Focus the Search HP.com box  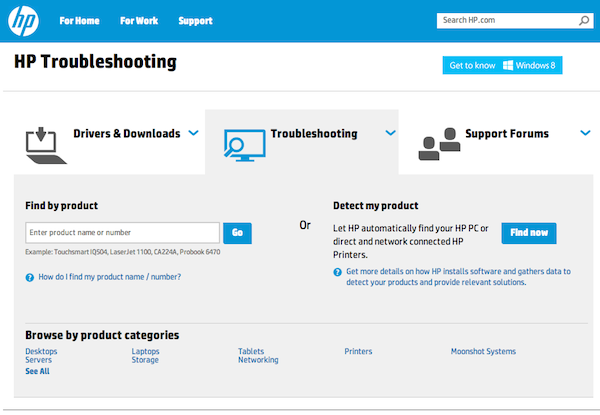(515, 21)
